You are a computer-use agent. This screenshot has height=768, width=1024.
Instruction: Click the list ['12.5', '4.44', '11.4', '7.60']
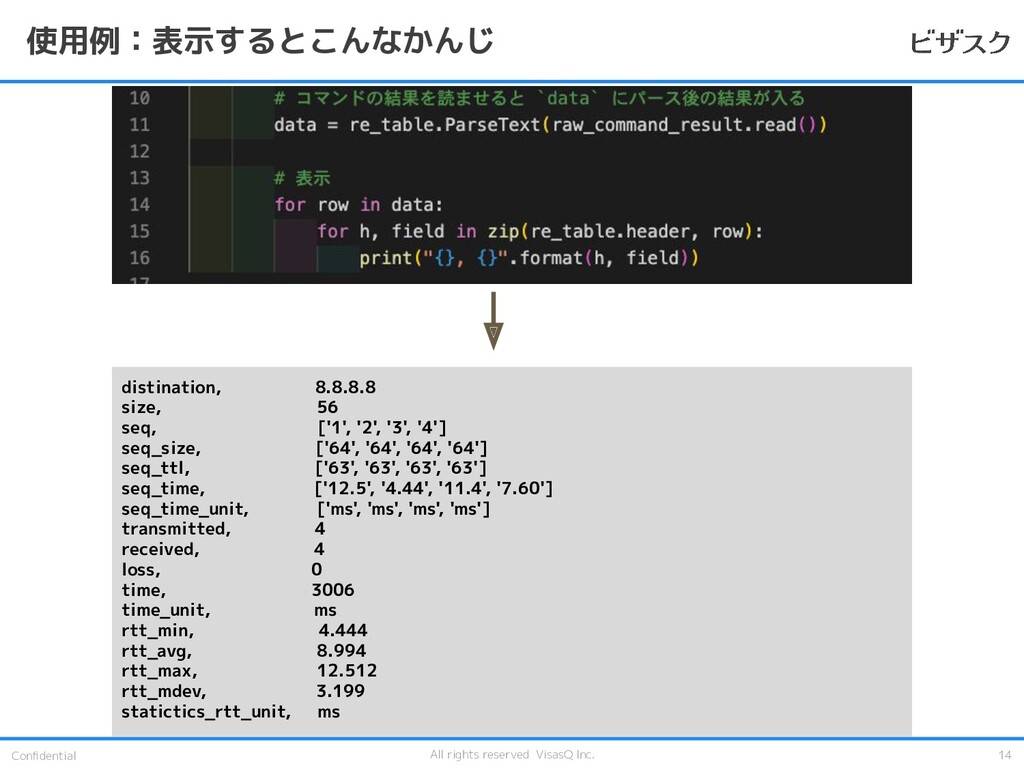[x=434, y=488]
